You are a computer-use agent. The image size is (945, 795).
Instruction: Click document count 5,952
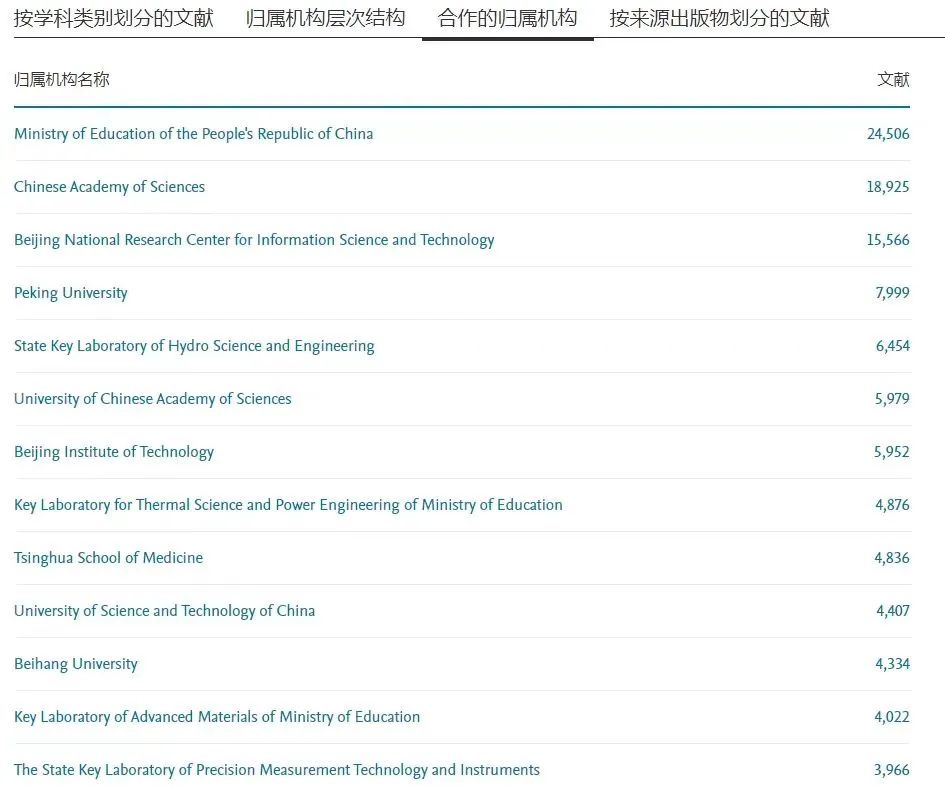(x=891, y=452)
